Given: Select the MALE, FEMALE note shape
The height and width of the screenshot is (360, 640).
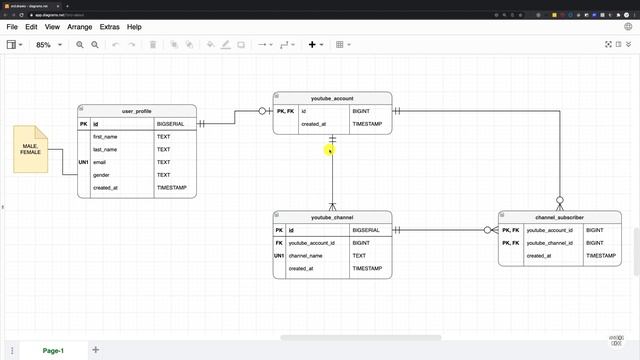Looking at the screenshot, I should coord(31,149).
